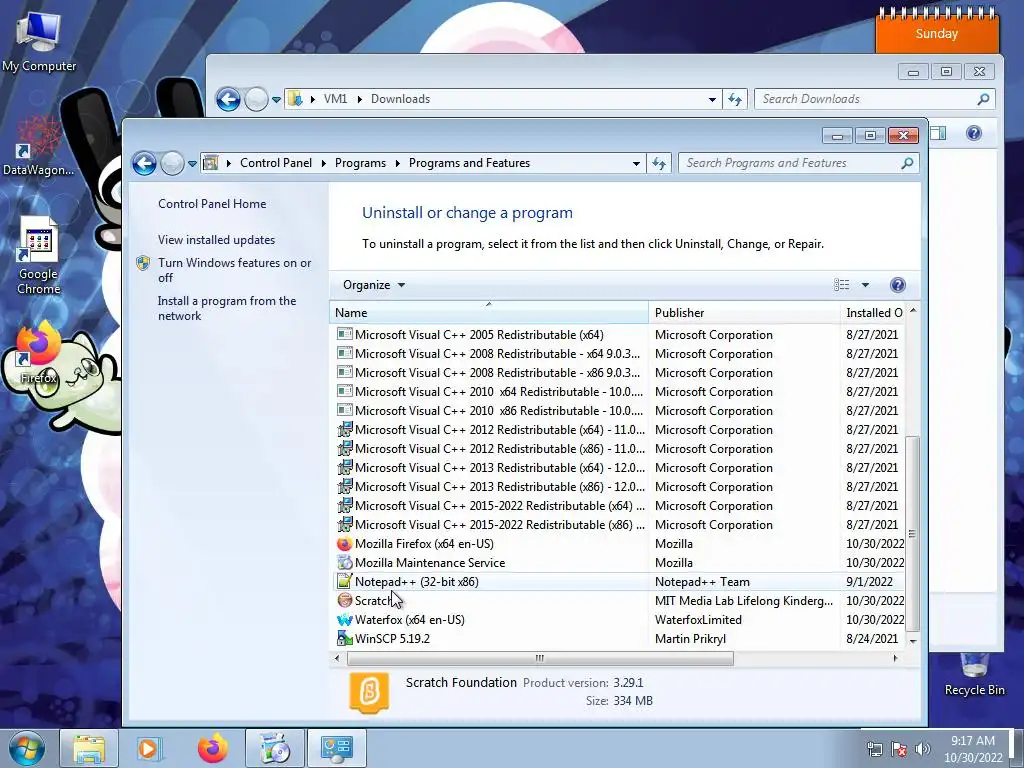Select the Sunday calendar gadget
Viewport: 1024px width, 768px height.
(x=936, y=30)
